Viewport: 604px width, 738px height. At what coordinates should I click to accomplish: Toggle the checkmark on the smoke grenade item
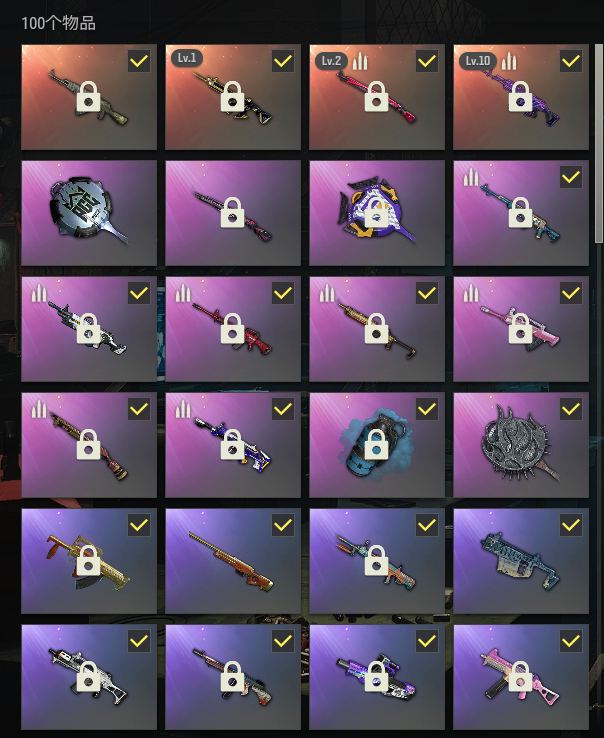[x=427, y=409]
